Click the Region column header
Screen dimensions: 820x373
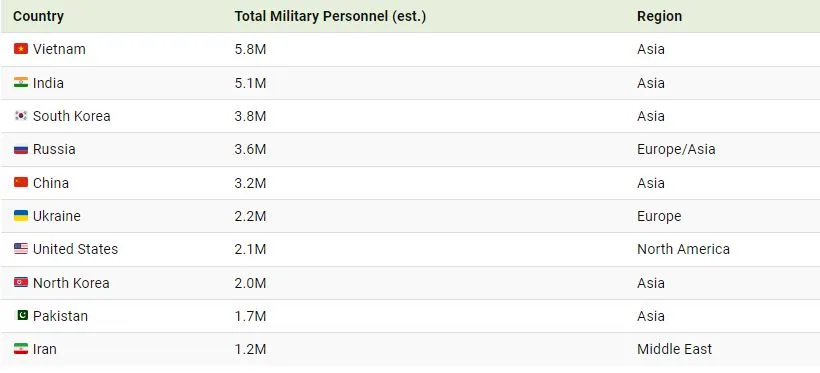(x=659, y=16)
